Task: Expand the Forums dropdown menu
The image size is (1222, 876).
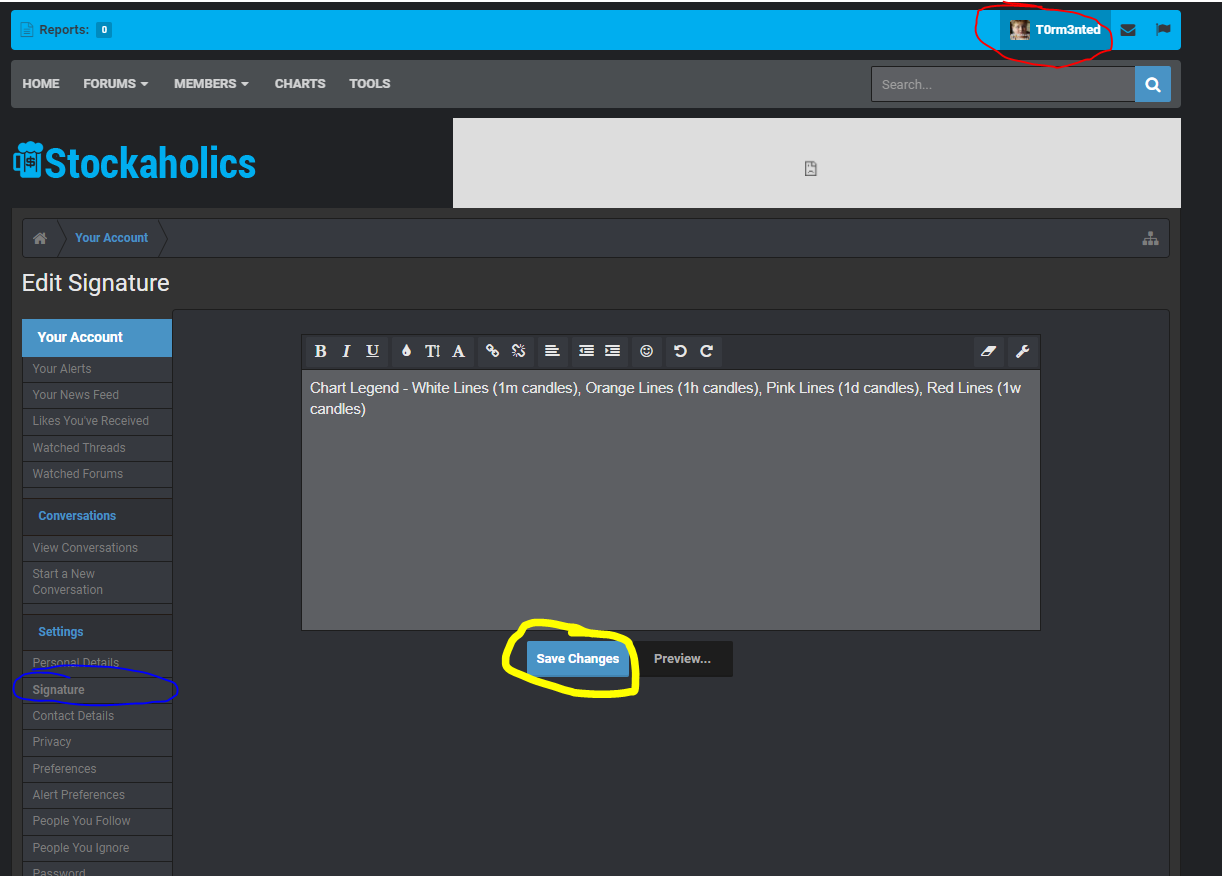Action: pos(115,84)
